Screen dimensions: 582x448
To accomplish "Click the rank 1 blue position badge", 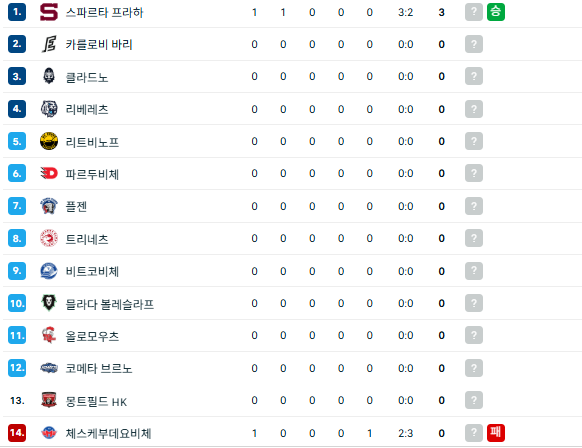I will 17,12.
